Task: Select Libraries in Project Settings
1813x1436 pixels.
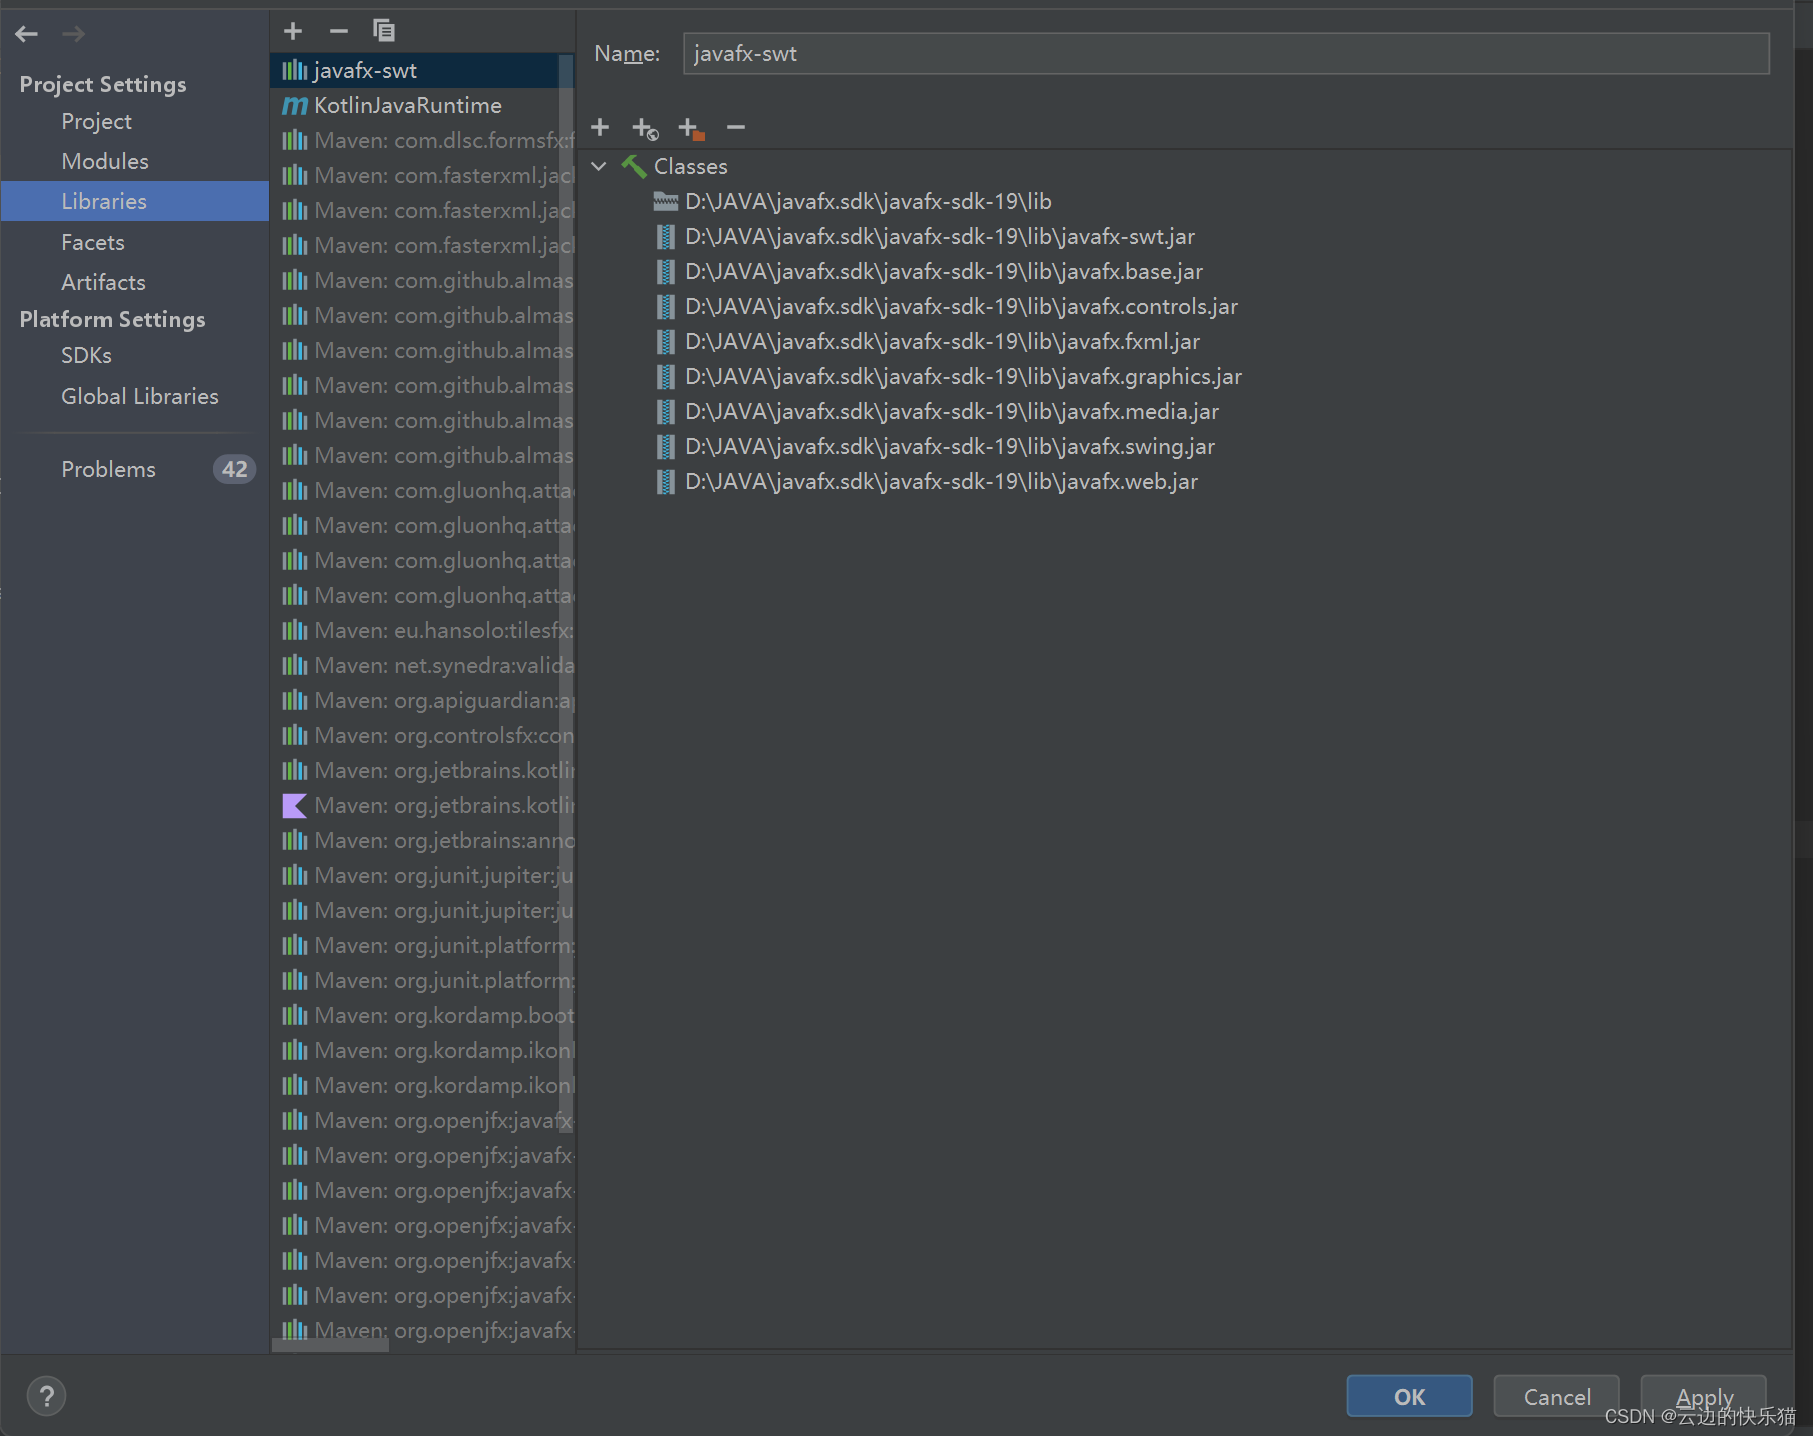Action: [135, 201]
